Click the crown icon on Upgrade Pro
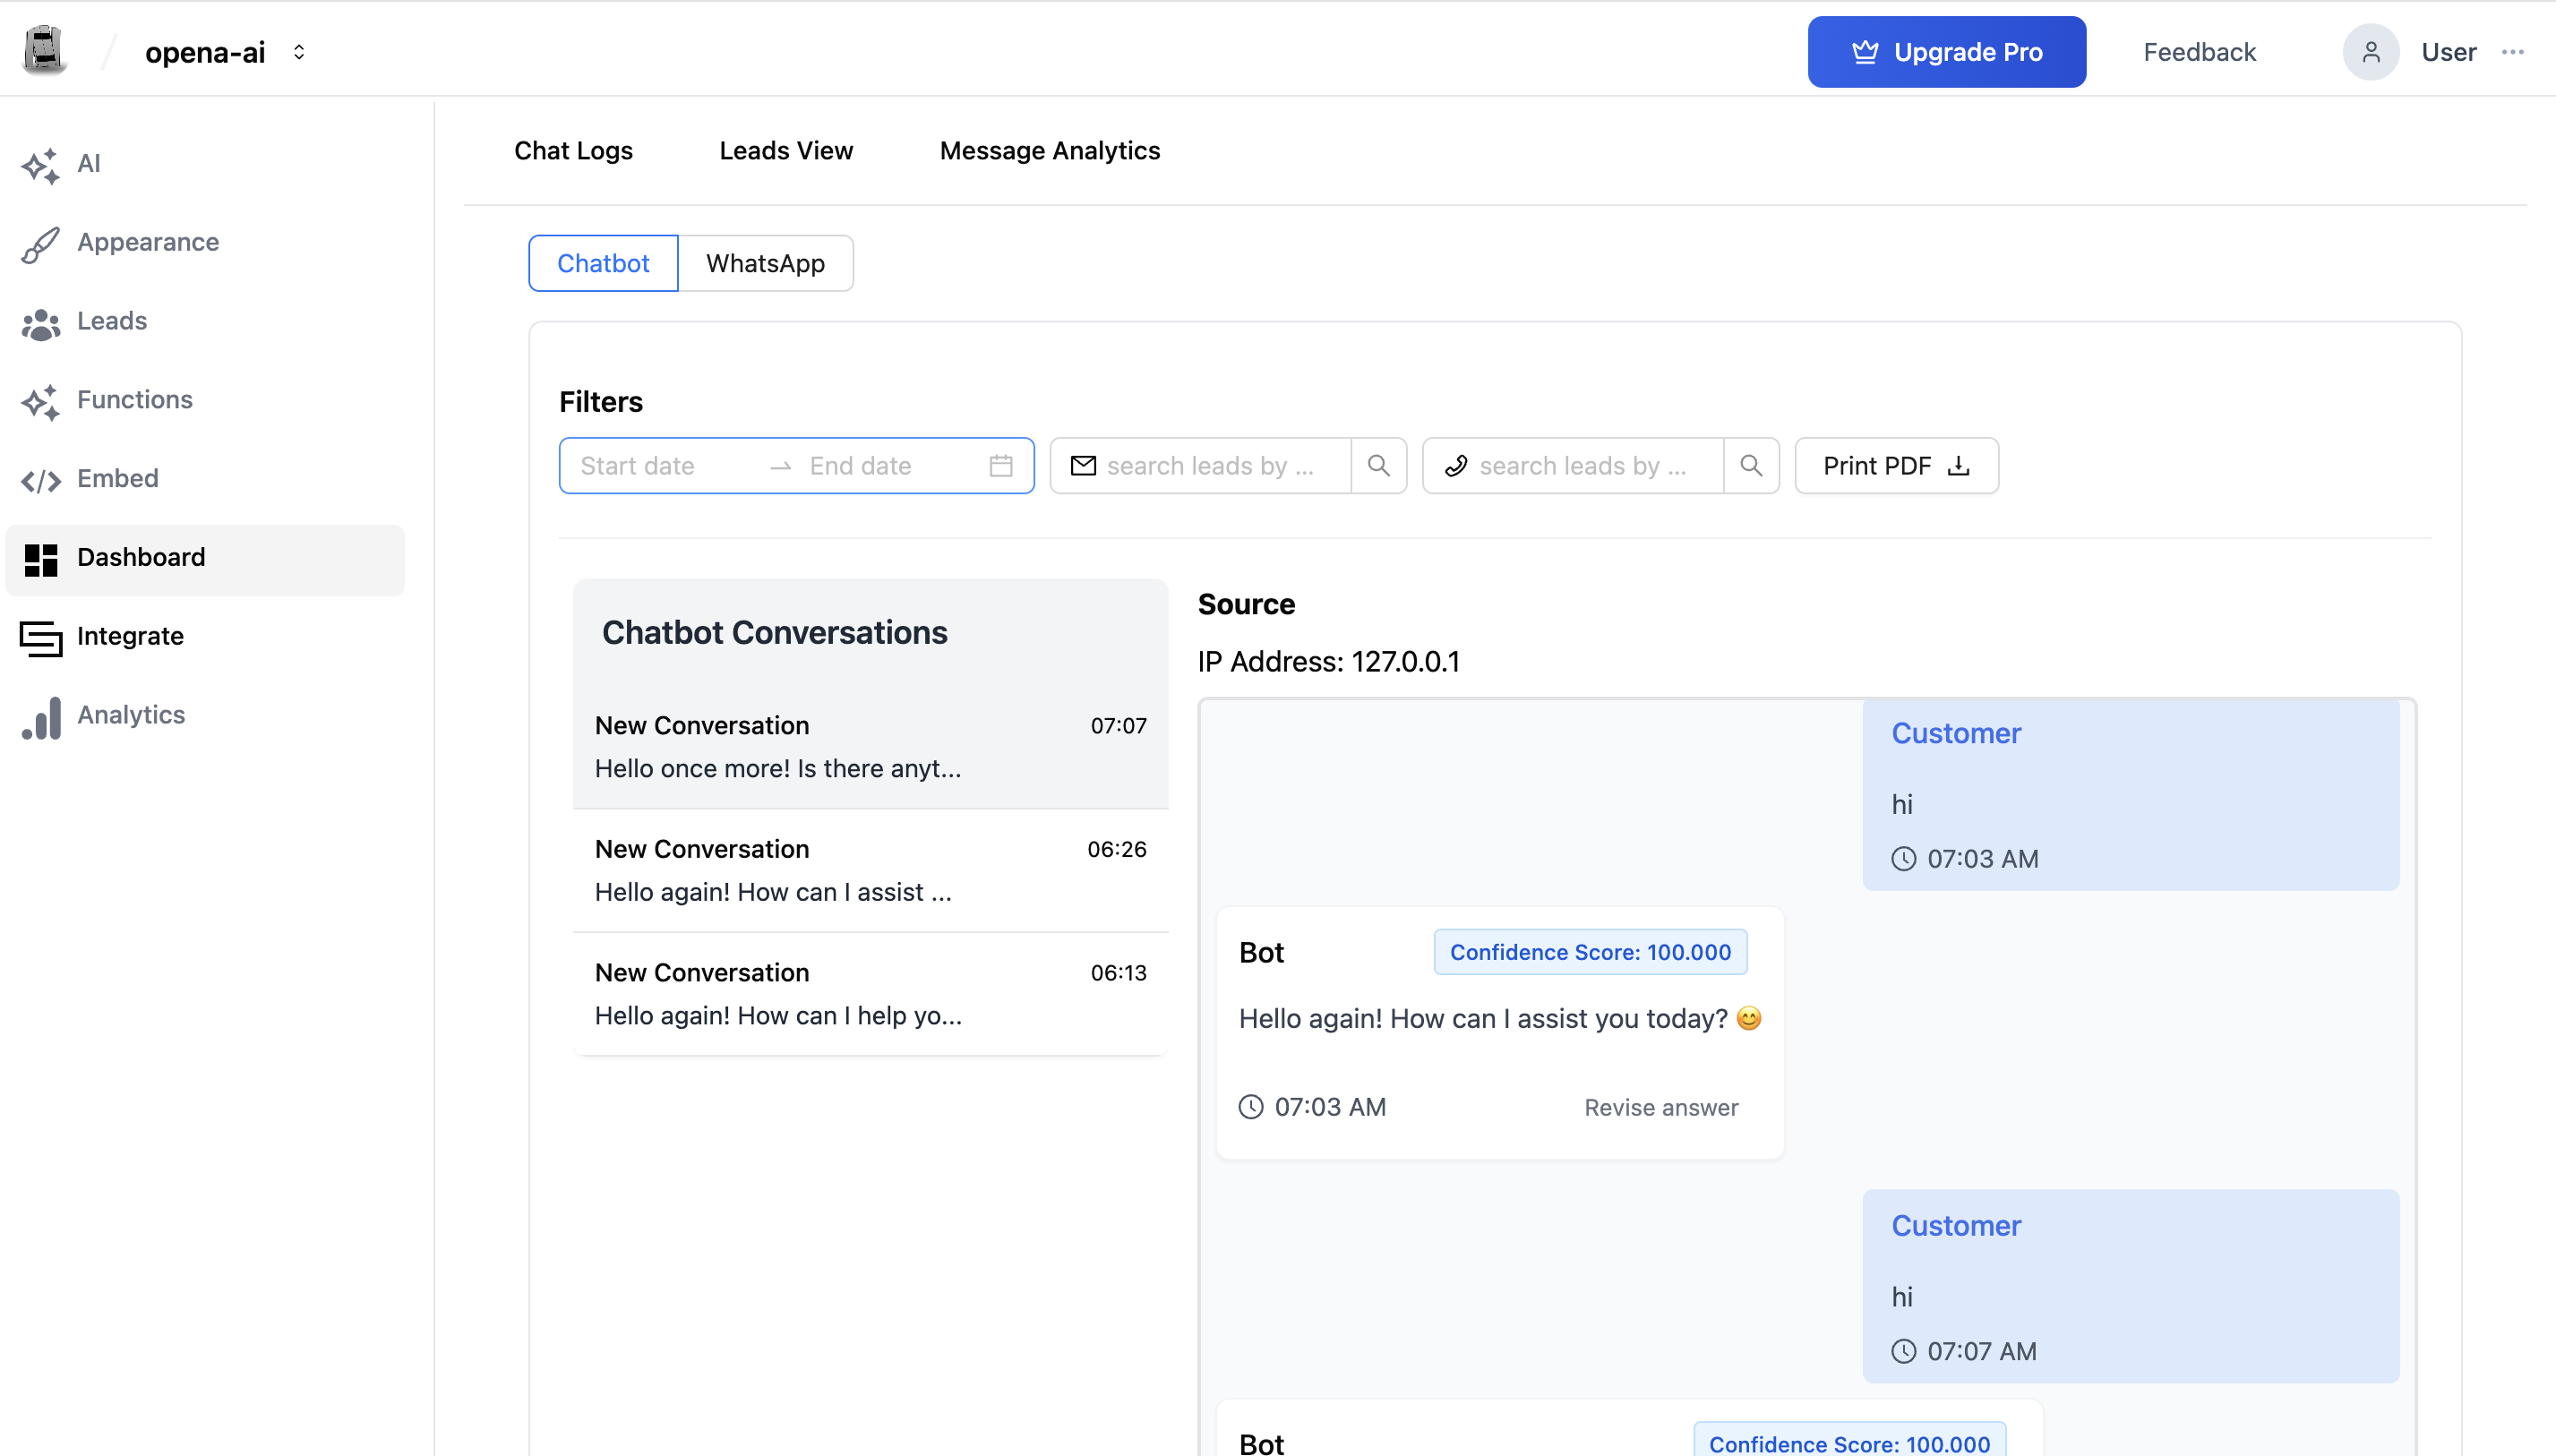 tap(1865, 52)
